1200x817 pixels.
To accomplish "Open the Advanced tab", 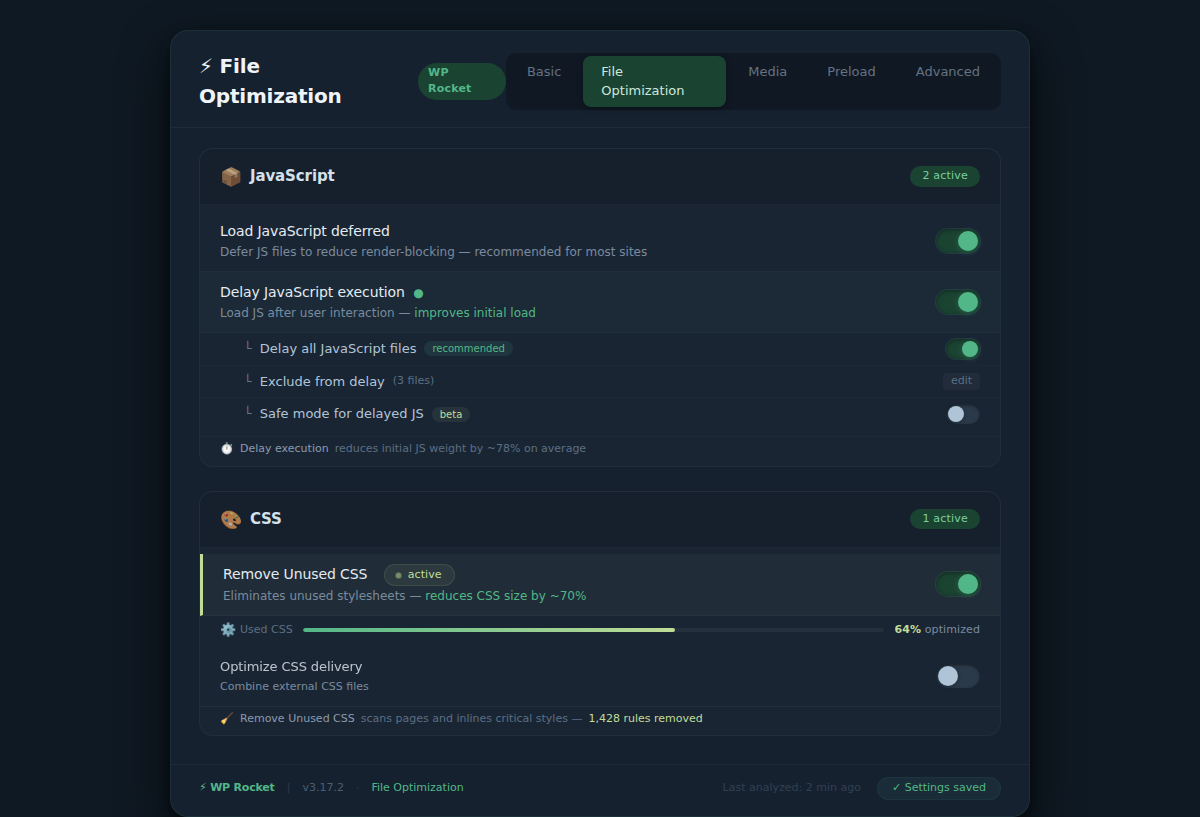I will coord(948,72).
